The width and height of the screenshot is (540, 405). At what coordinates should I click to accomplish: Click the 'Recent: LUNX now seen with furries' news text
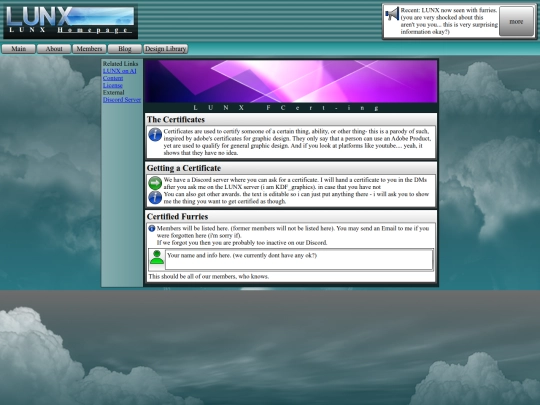449,21
